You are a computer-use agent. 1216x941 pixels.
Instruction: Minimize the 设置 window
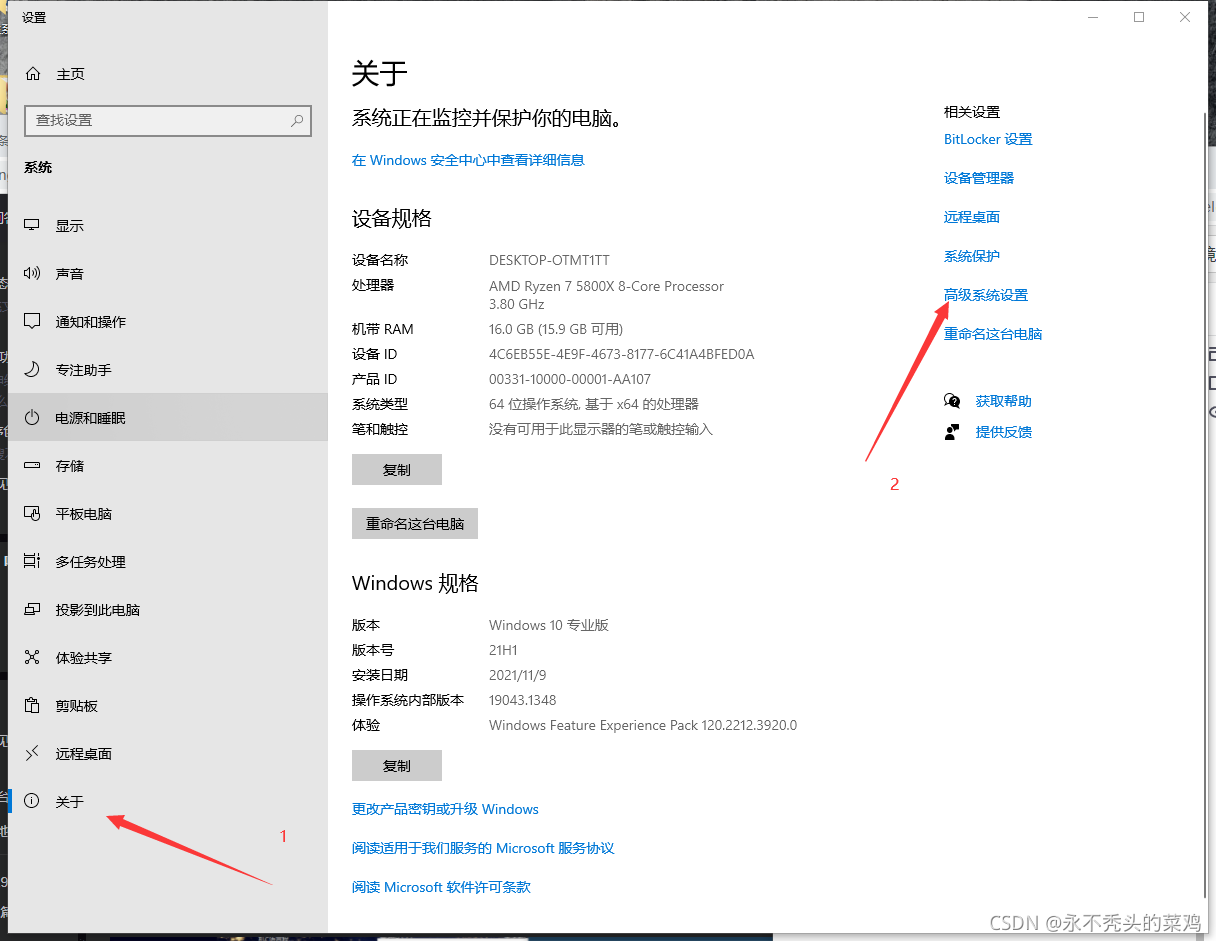[1093, 17]
